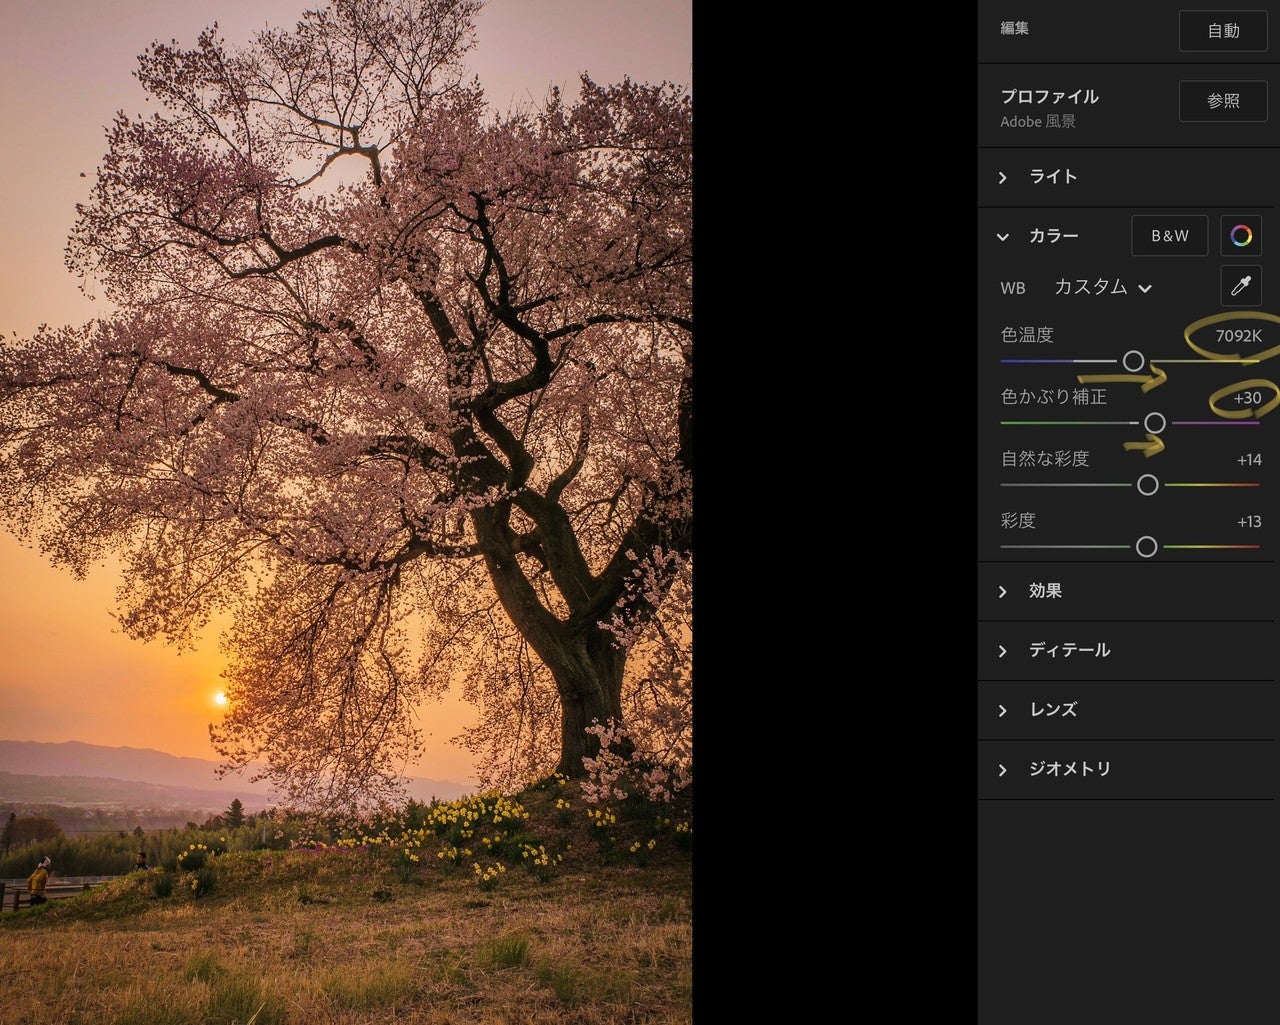The width and height of the screenshot is (1280, 1025).
Task: Click the +14 vibrance value
Action: 1249,460
